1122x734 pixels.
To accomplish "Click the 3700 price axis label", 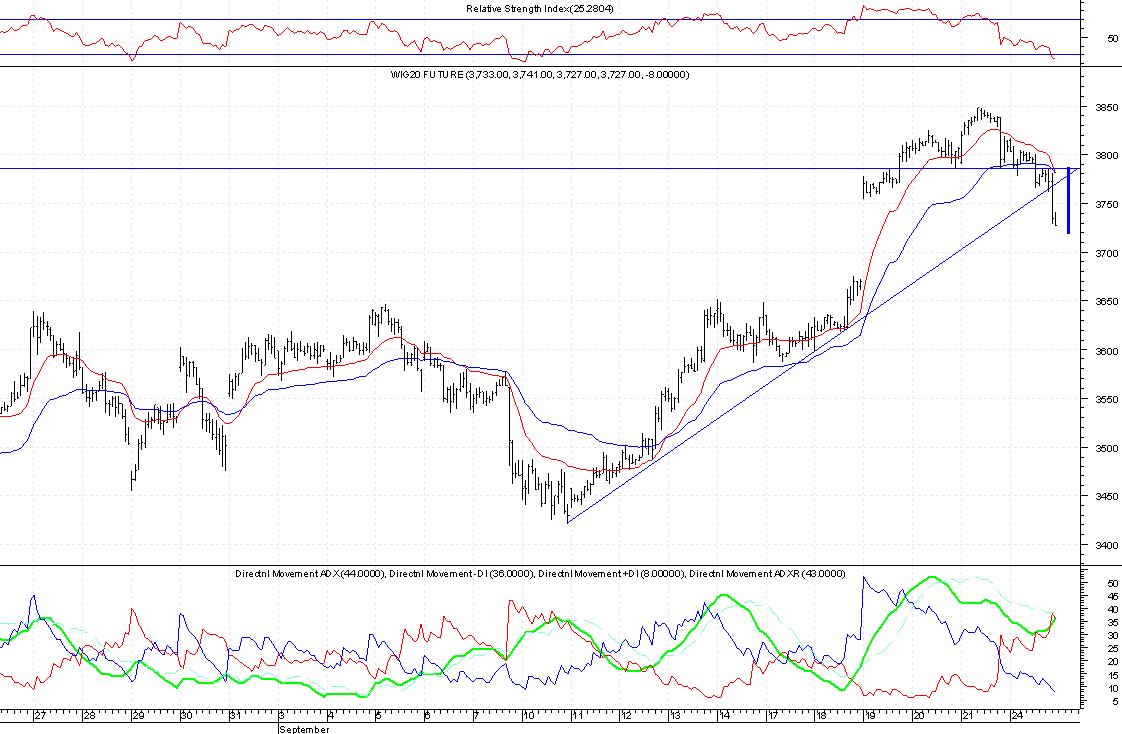I will (x=1107, y=253).
